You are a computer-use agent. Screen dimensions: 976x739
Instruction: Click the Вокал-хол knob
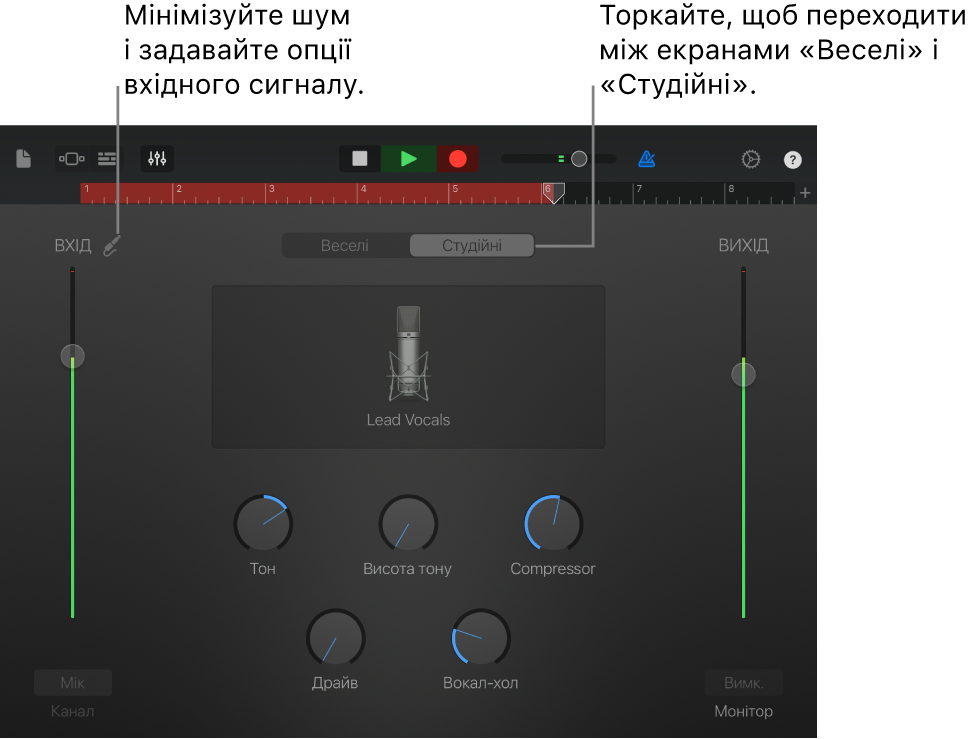coord(481,638)
